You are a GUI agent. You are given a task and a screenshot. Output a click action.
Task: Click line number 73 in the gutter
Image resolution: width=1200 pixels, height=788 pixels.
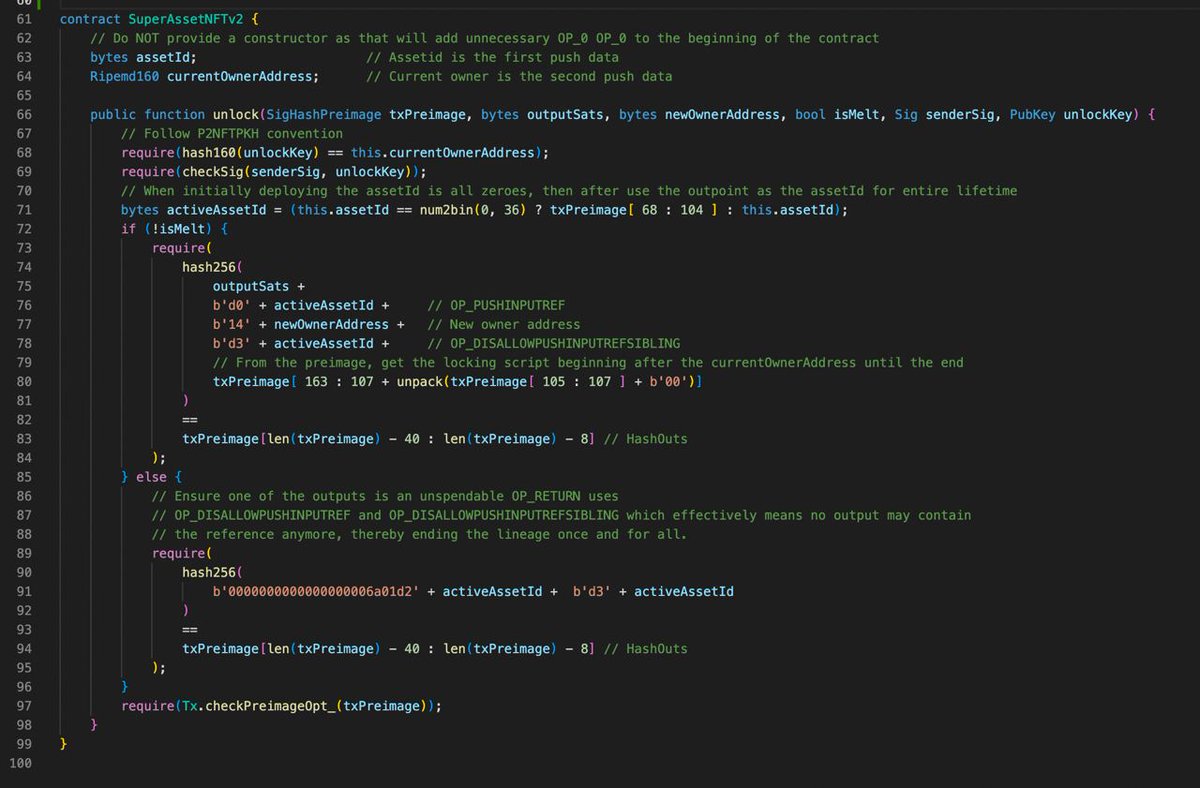[25, 248]
